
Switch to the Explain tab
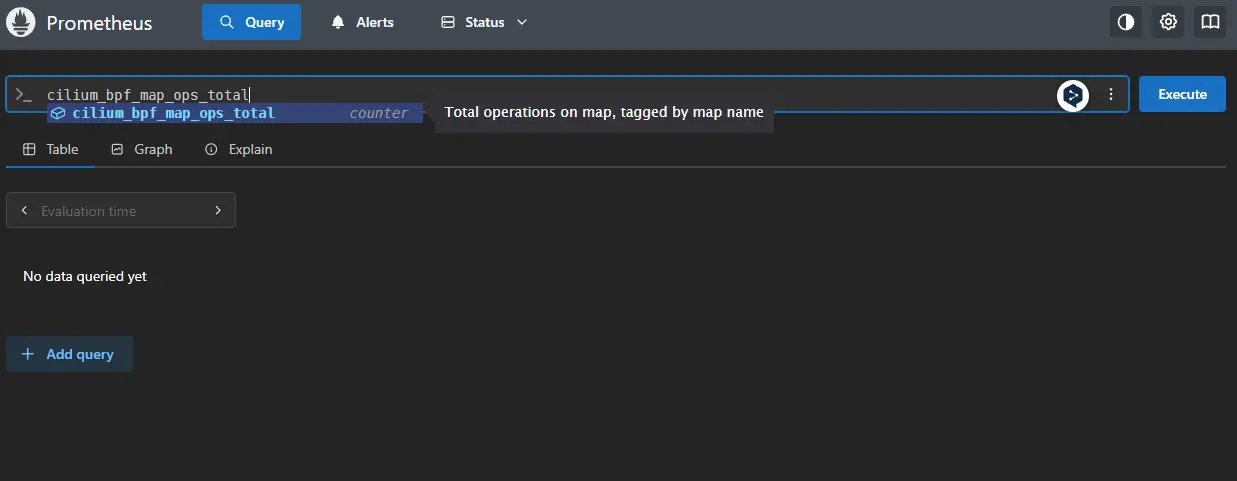[239, 149]
